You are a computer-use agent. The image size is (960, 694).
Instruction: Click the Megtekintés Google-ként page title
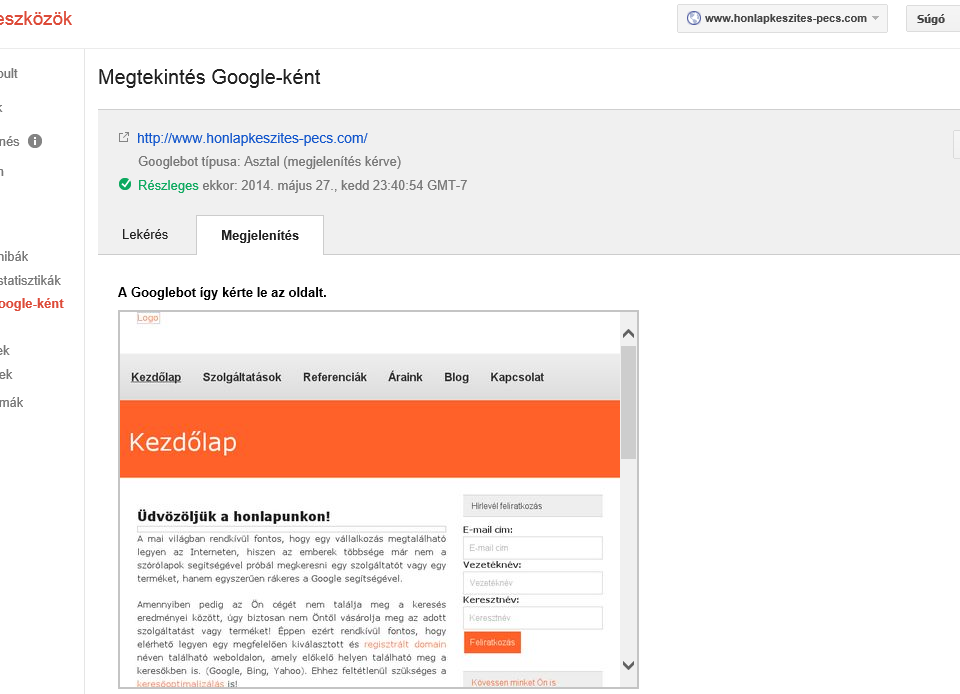tap(209, 77)
